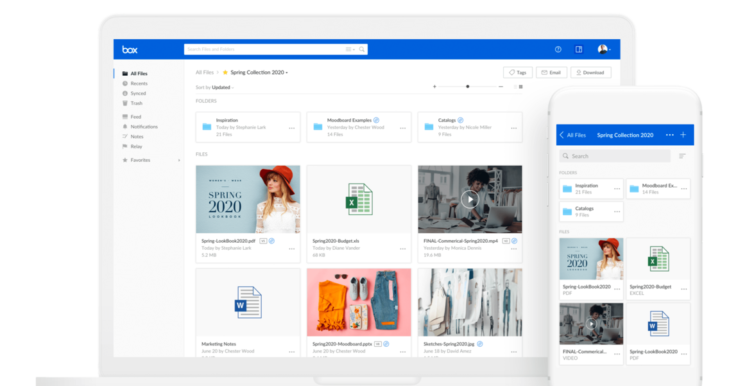Click the plus end of thumbnail size slider
The height and width of the screenshot is (386, 738).
click(x=434, y=87)
